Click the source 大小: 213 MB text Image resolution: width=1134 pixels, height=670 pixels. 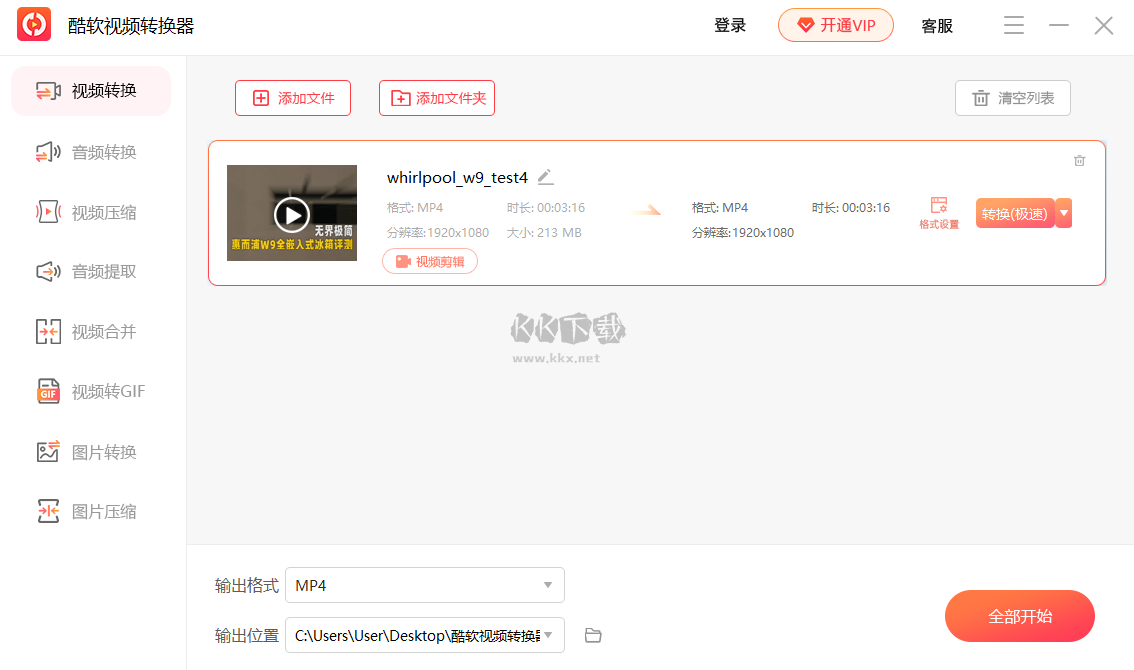pyautogui.click(x=545, y=233)
